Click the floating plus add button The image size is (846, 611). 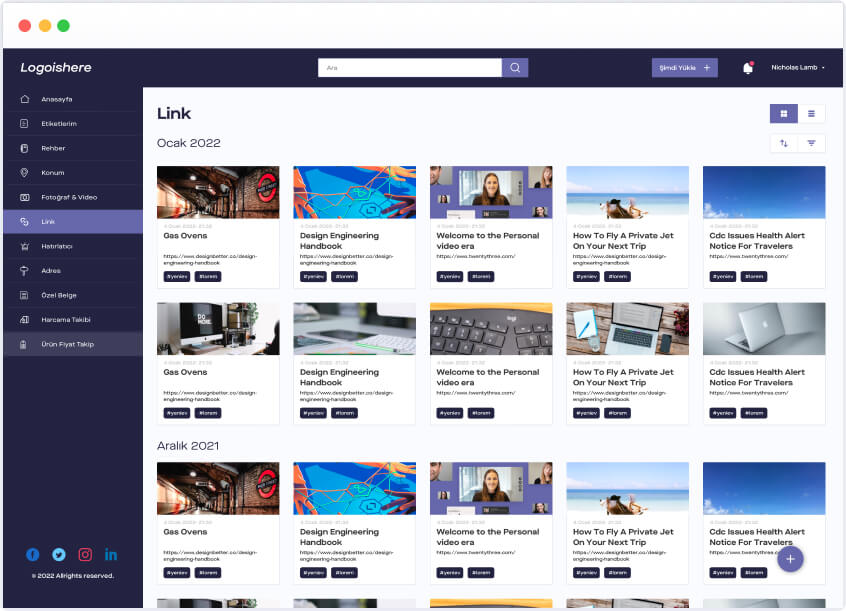click(x=790, y=559)
